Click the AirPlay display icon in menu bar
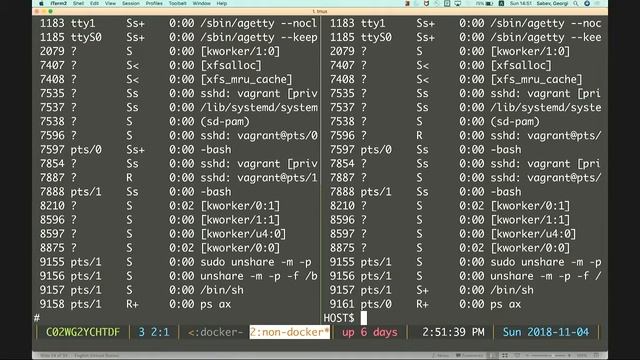The height and width of the screenshot is (360, 640). click(x=458, y=3)
